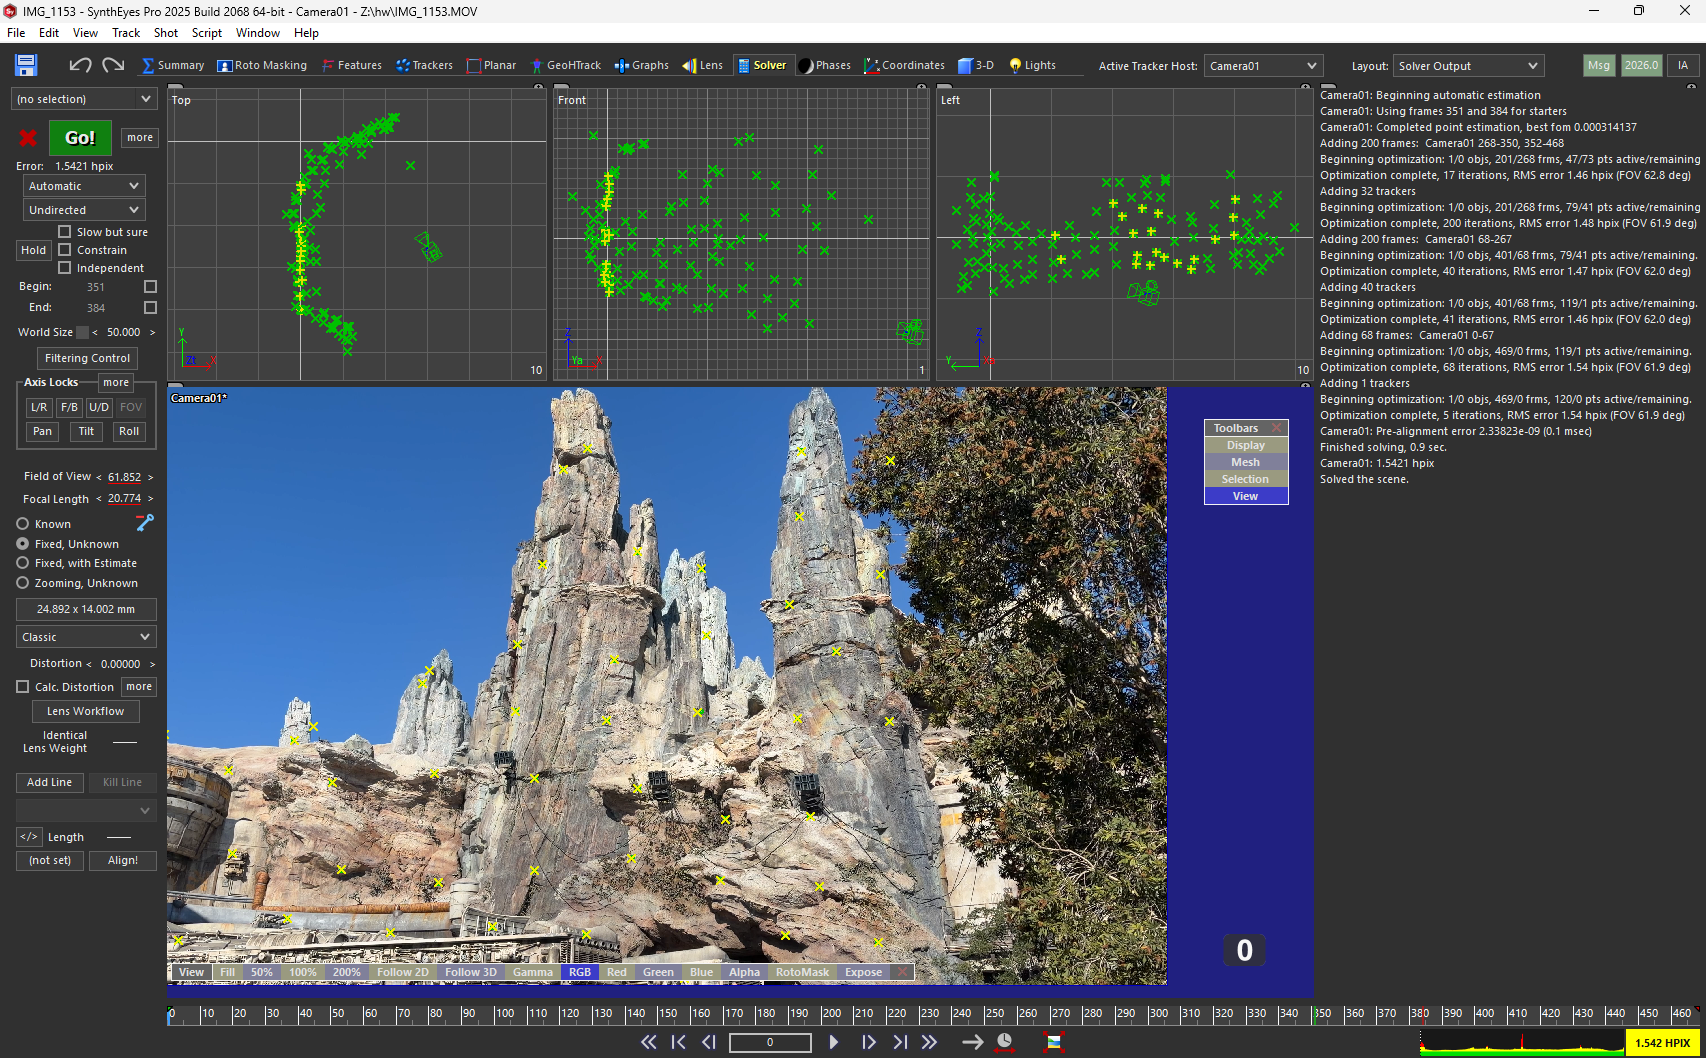Jump to the last frame icon
The width and height of the screenshot is (1706, 1058).
click(929, 1042)
